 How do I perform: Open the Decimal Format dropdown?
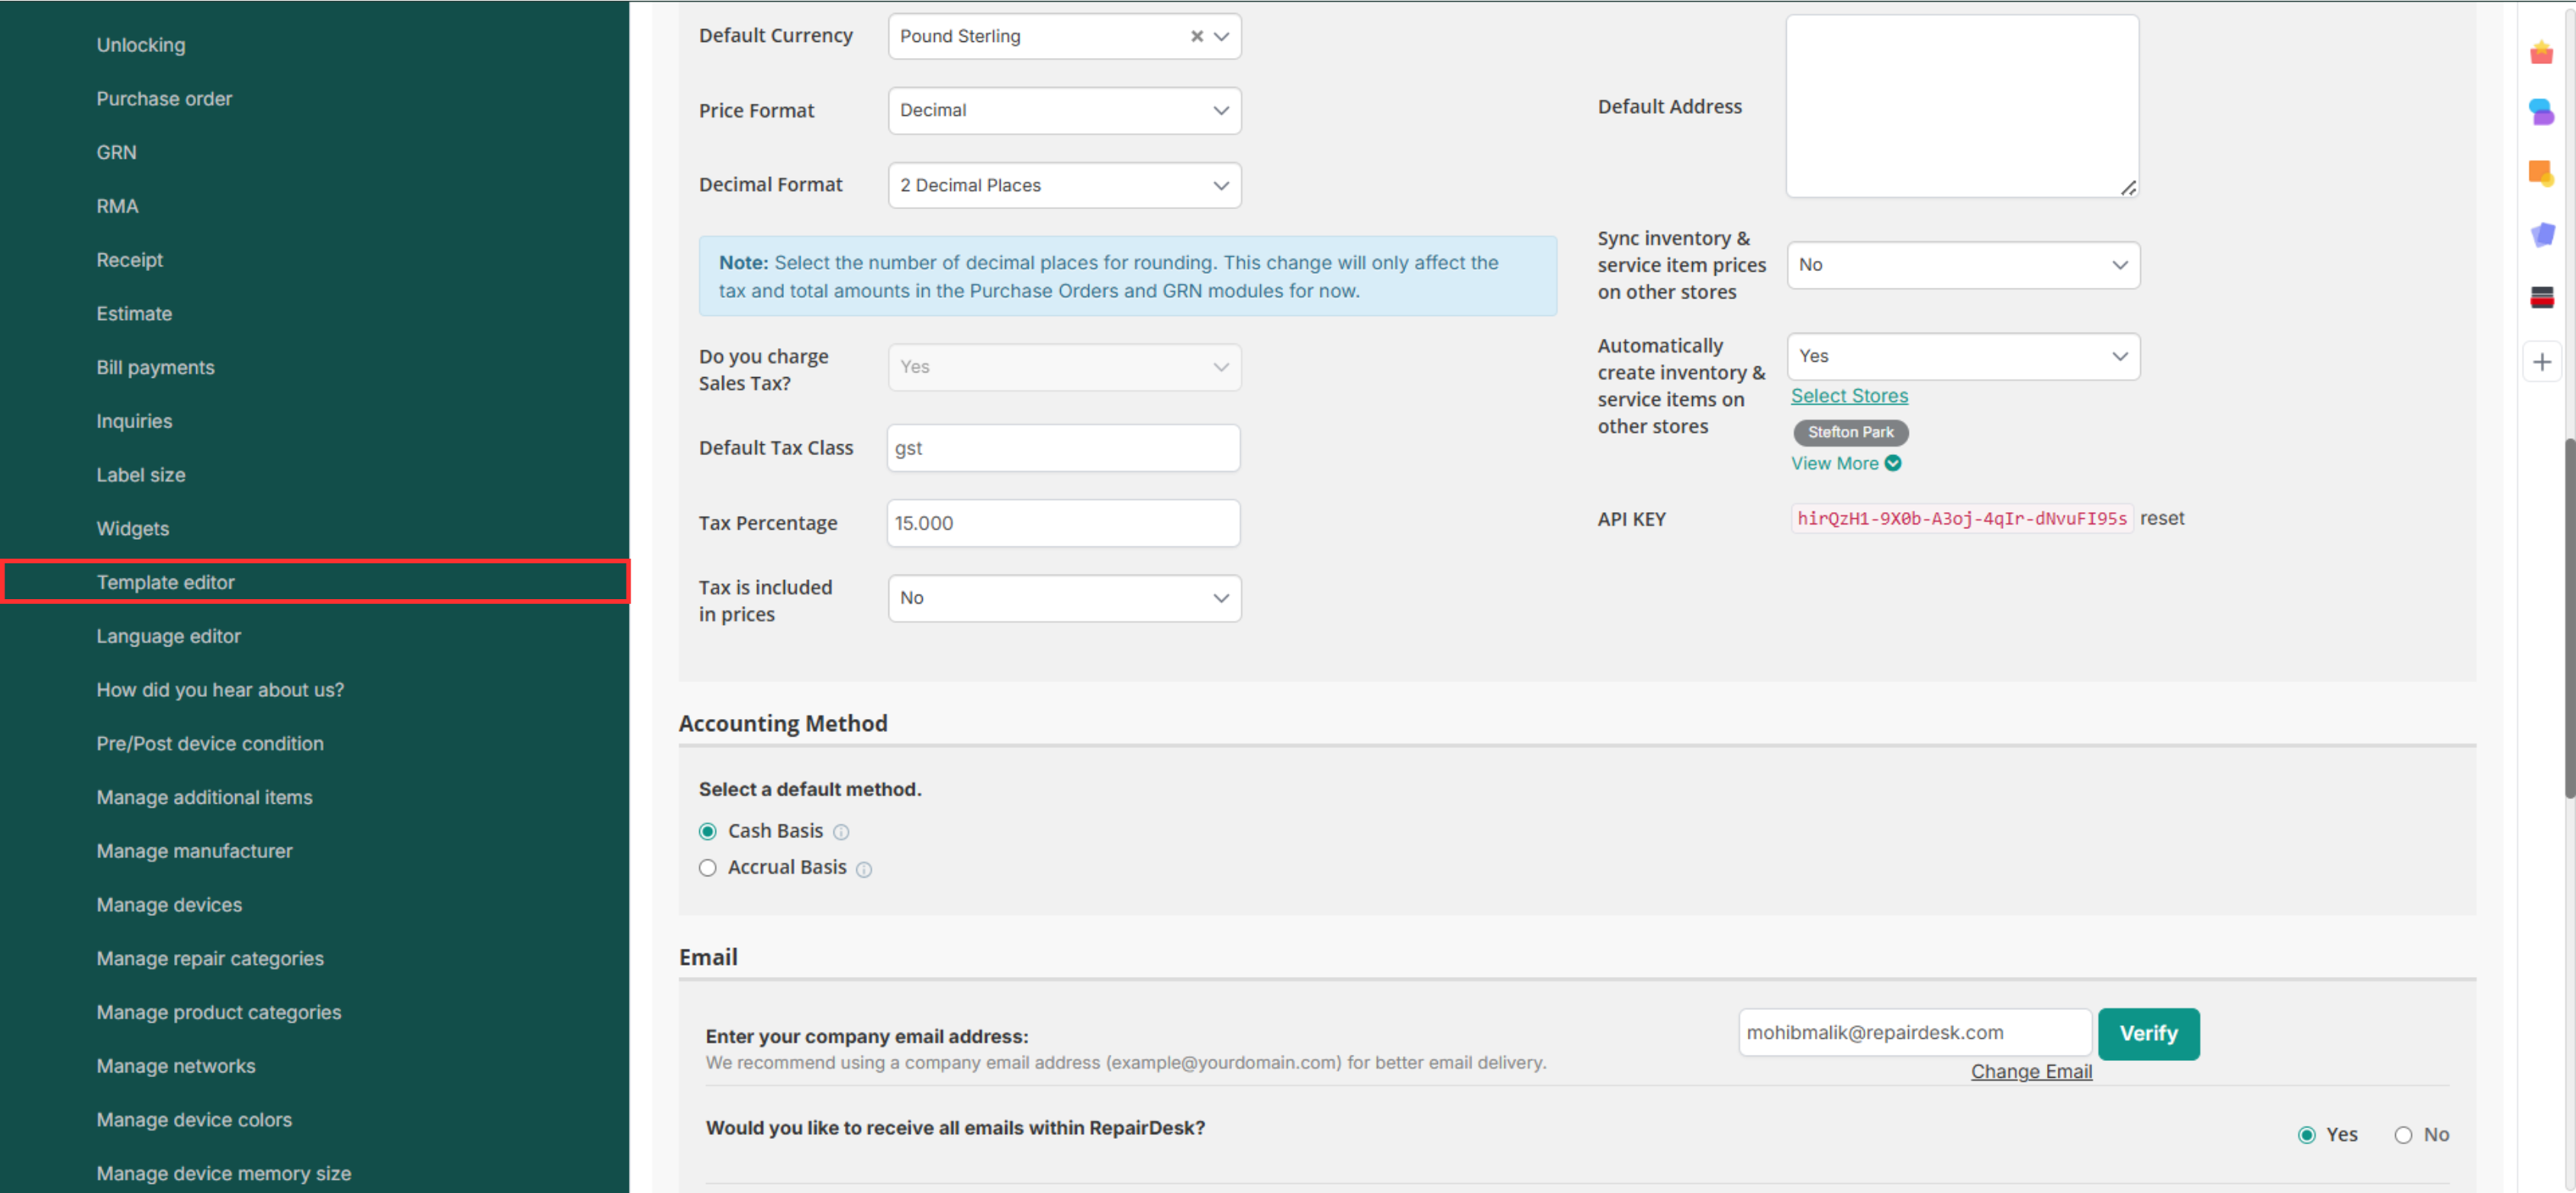point(1064,185)
